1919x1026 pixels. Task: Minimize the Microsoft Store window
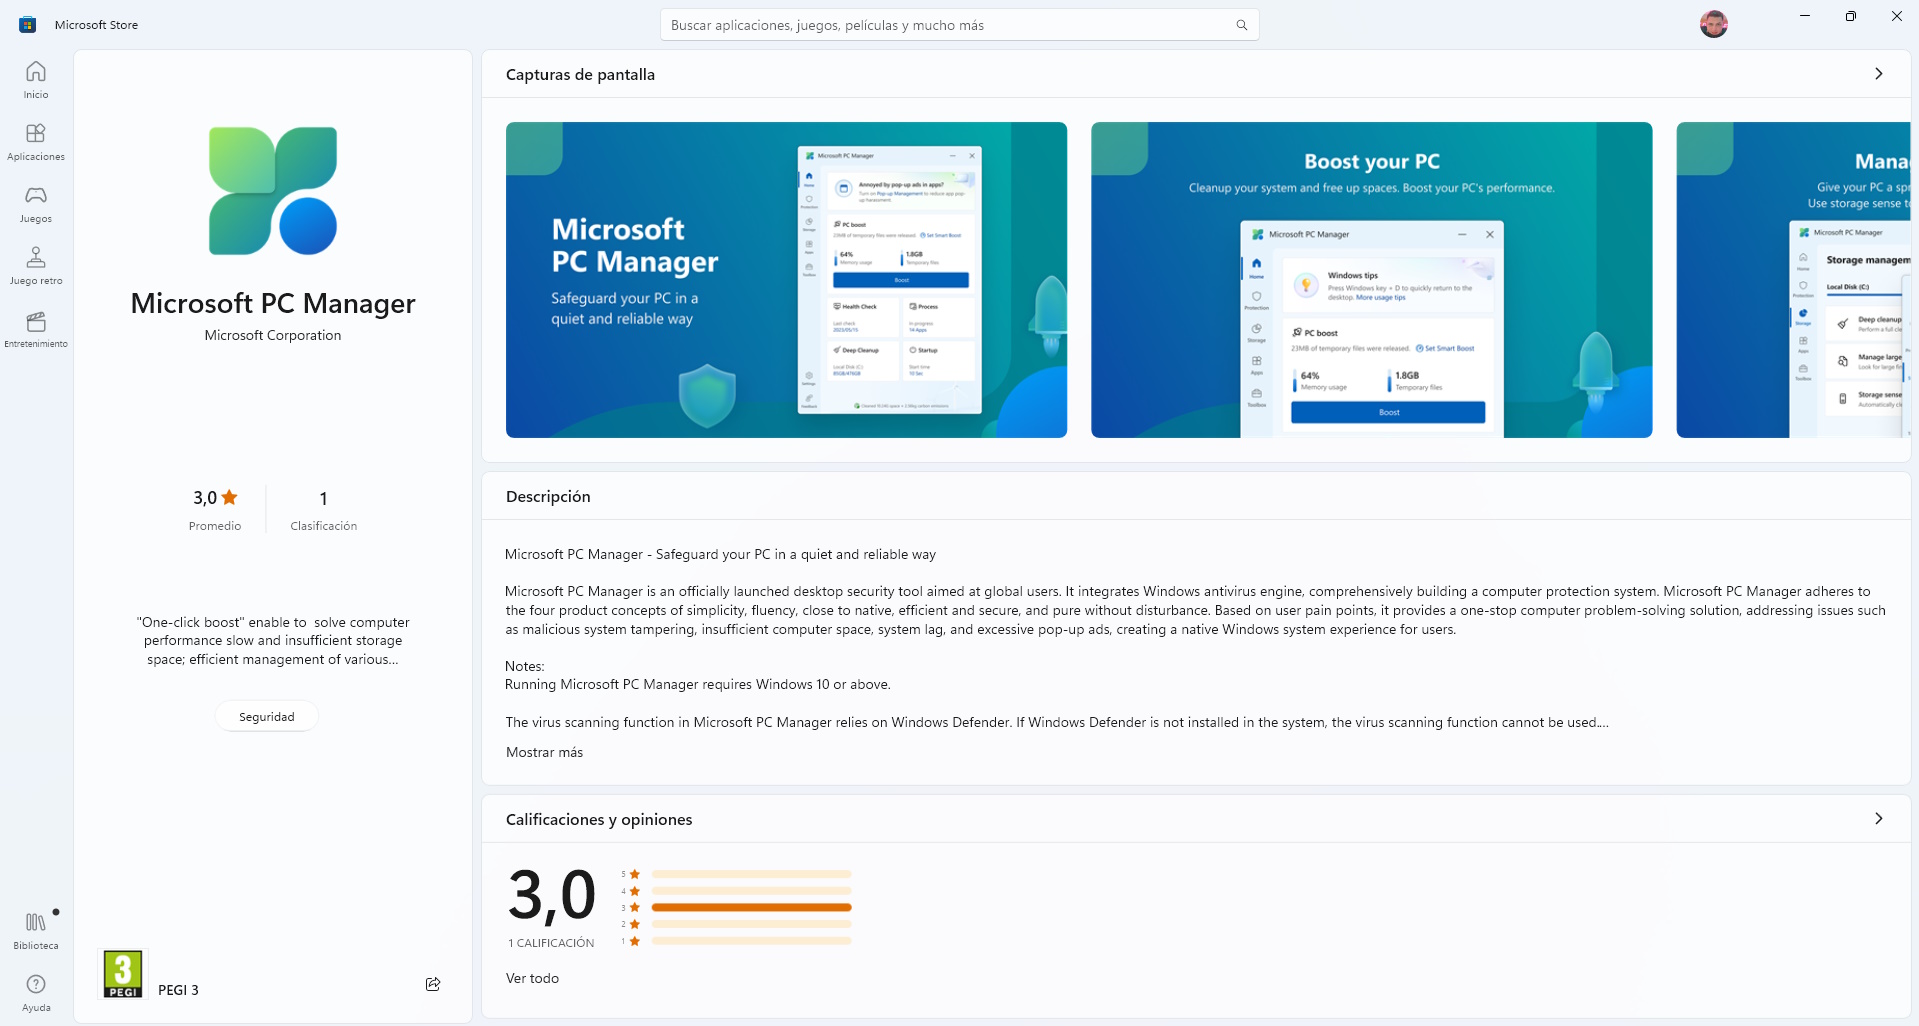pos(1805,16)
